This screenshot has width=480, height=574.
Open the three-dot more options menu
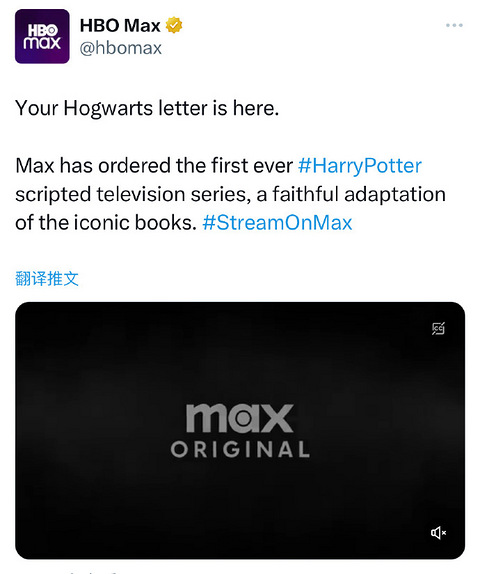click(454, 25)
